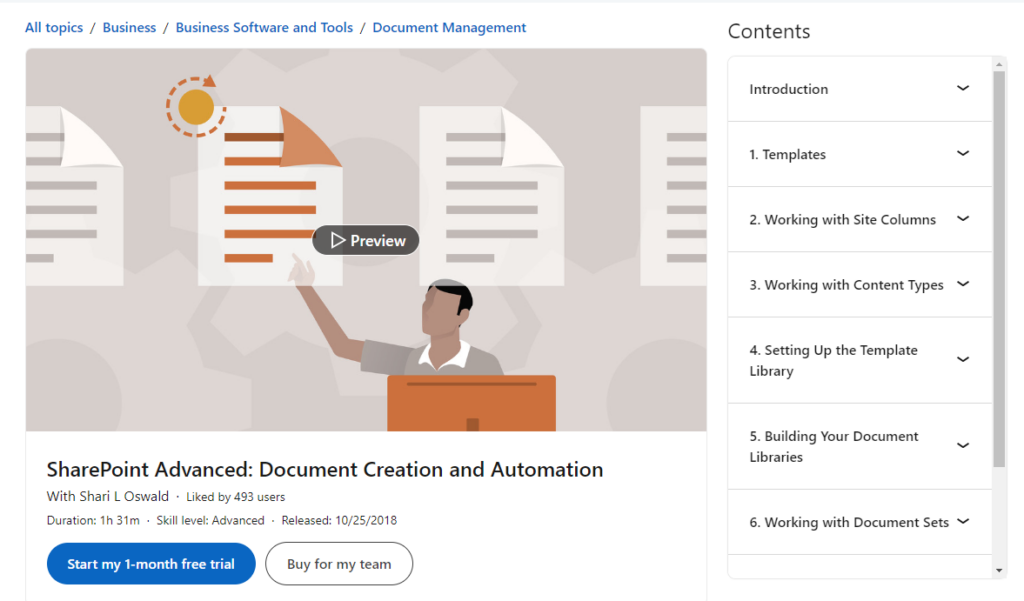1024x601 pixels.
Task: Click the course illustration thumbnail
Action: click(366, 240)
